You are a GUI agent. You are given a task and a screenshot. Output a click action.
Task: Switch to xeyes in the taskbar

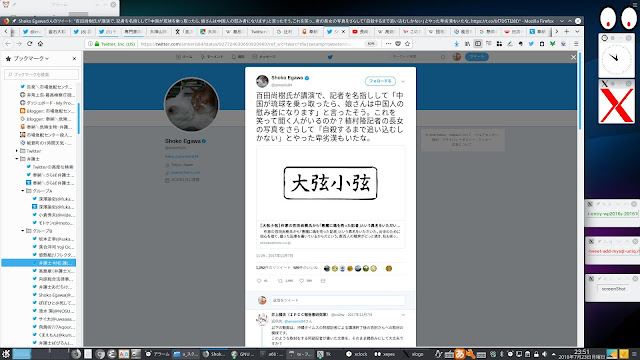coord(384,354)
